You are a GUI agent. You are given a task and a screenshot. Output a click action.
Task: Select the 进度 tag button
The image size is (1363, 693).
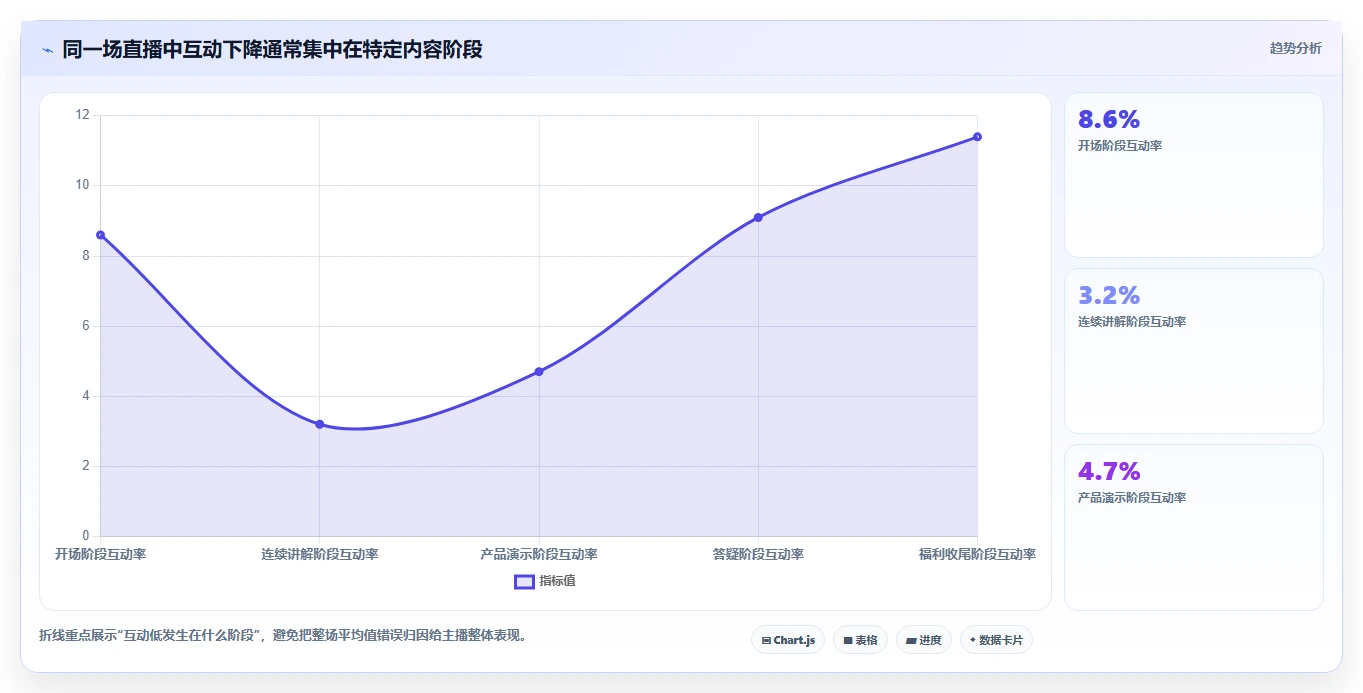[924, 640]
